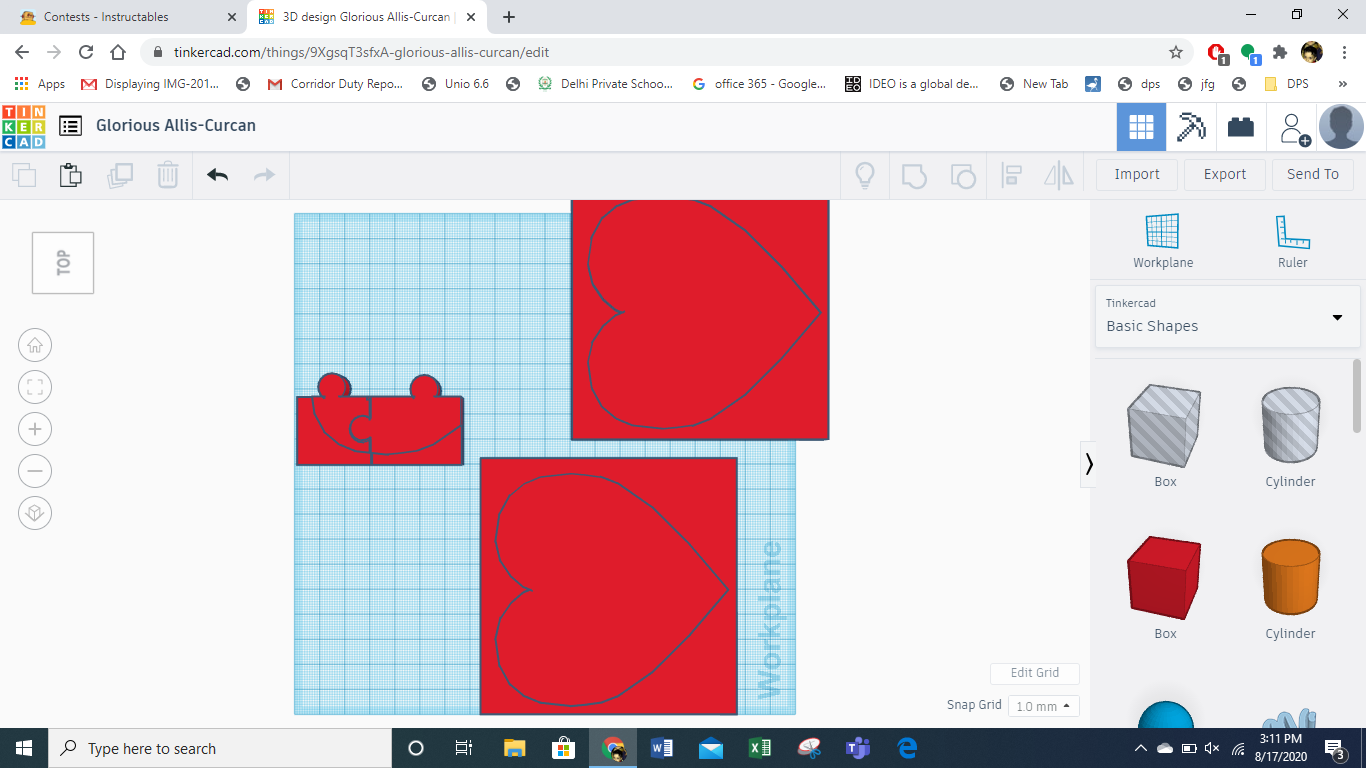The height and width of the screenshot is (768, 1366).
Task: Click the Home view icon
Action: (x=35, y=346)
